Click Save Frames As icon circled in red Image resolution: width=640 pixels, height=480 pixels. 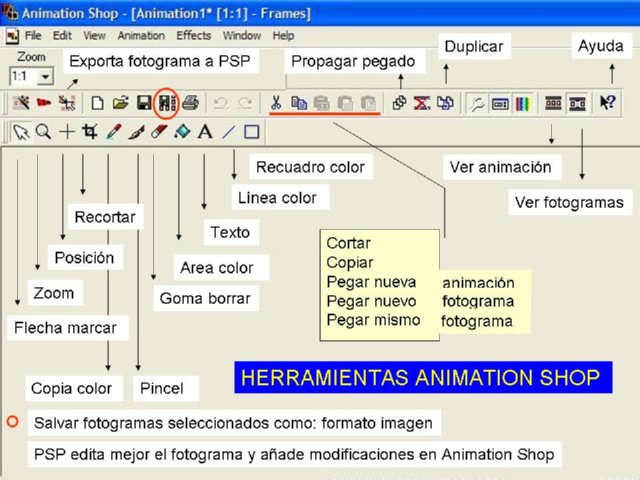167,103
